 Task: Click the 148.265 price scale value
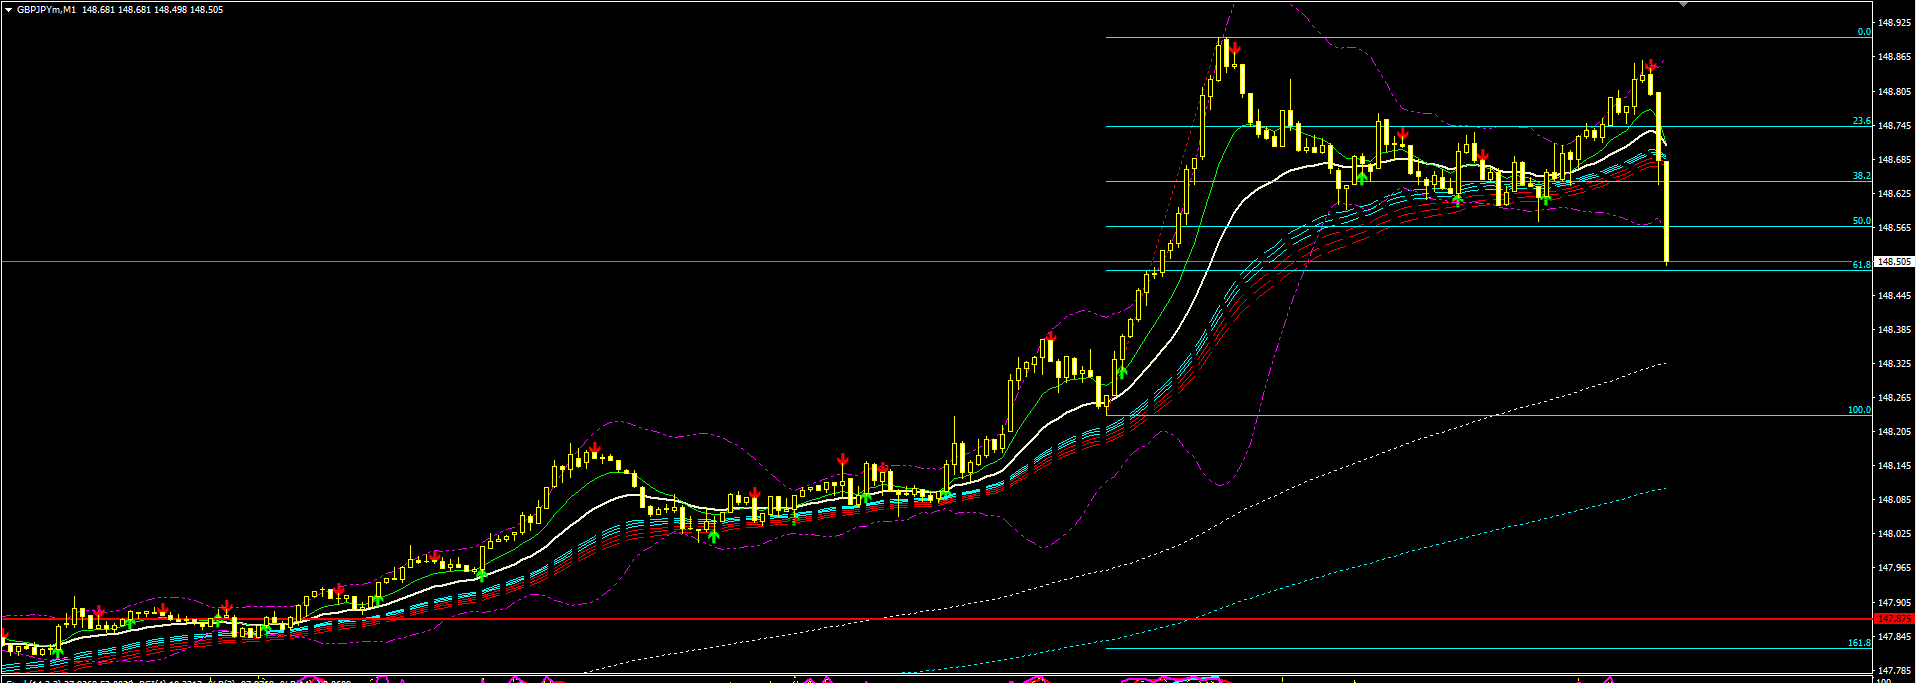(1894, 398)
